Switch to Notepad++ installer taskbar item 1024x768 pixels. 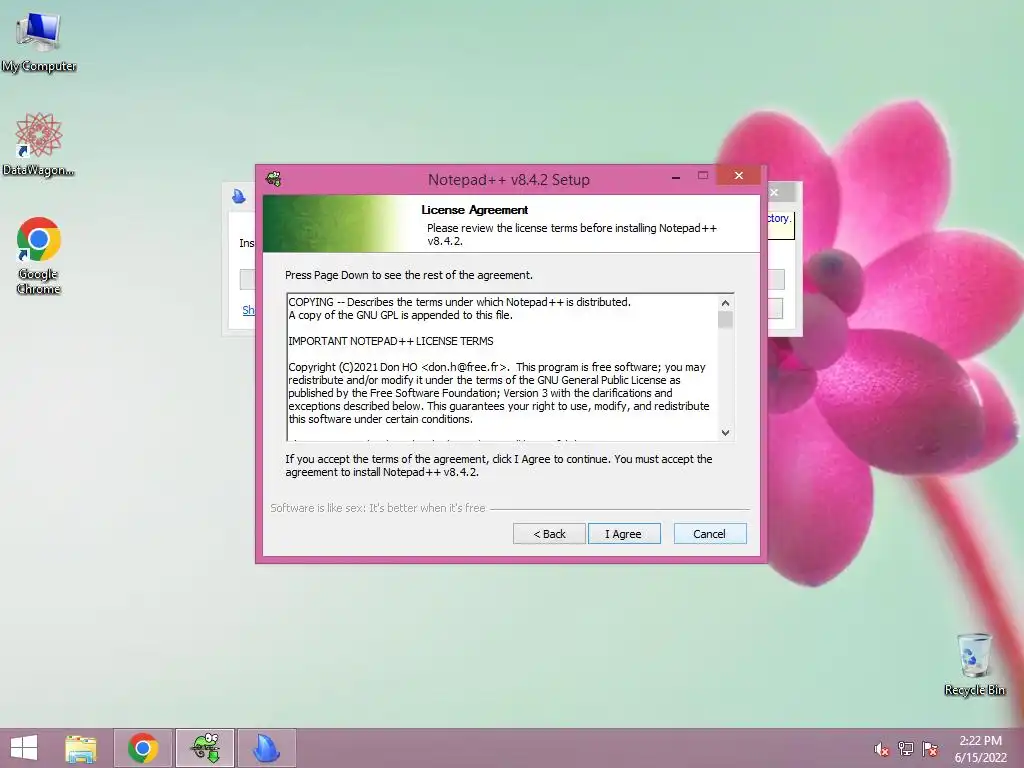(x=205, y=748)
